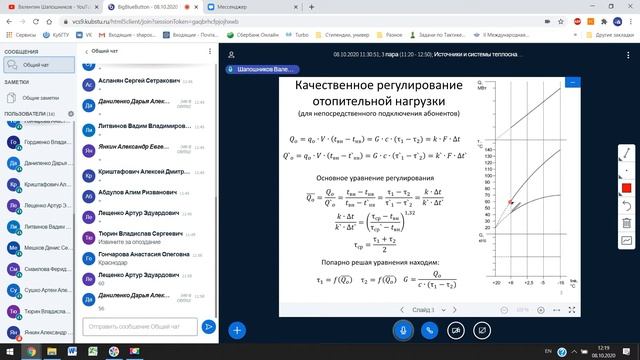Go to next slide arrow
Image resolution: width=640 pixels, height=360 pixels.
pos(454,310)
